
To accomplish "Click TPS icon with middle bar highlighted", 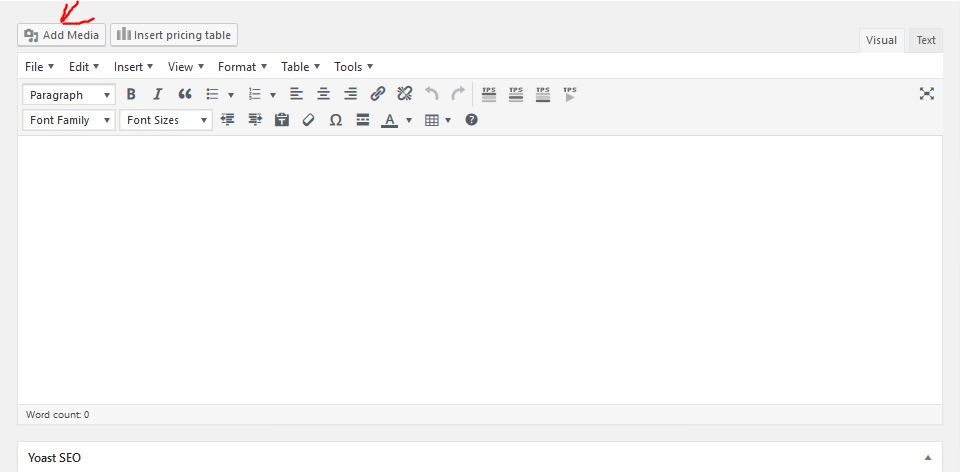I will [x=516, y=94].
